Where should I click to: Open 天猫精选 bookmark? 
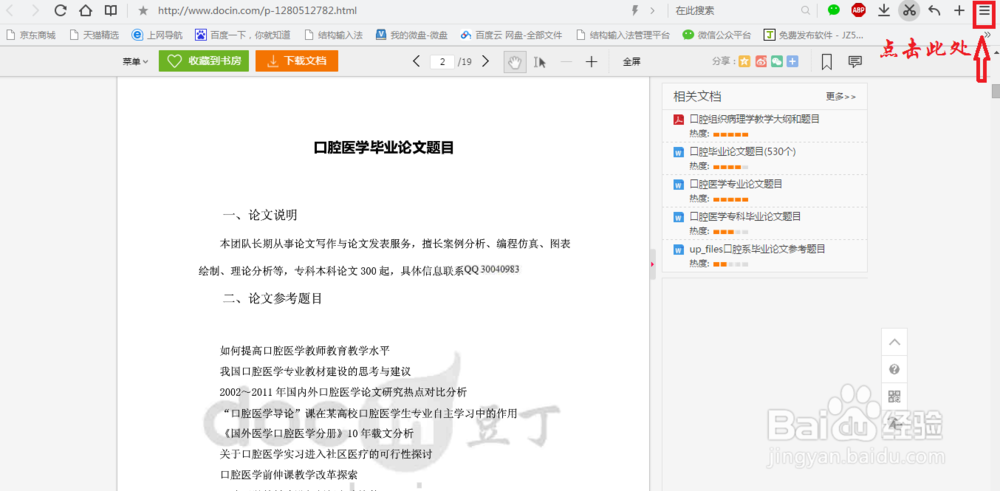coord(94,35)
